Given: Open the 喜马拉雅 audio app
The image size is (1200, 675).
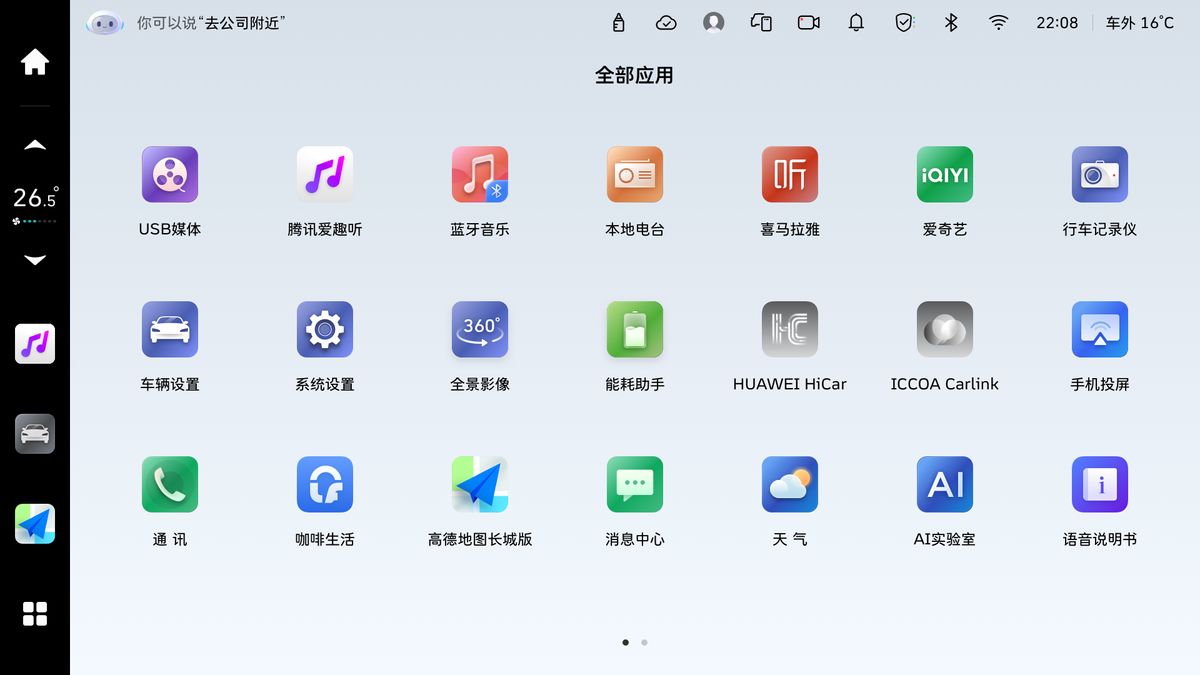Looking at the screenshot, I should [x=790, y=175].
